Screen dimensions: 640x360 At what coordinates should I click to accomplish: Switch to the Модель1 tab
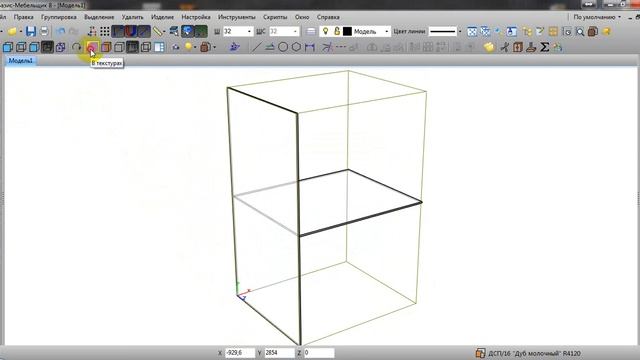(x=20, y=61)
